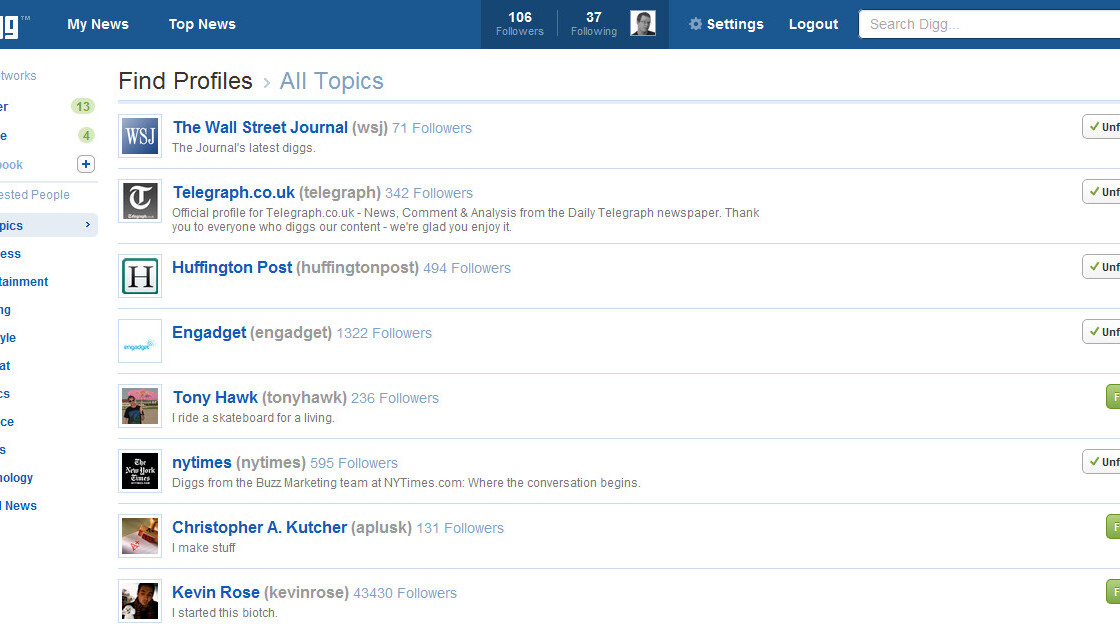The height and width of the screenshot is (630, 1120).
Task: Click "The Journal's latest diggs." text
Action: pos(244,147)
